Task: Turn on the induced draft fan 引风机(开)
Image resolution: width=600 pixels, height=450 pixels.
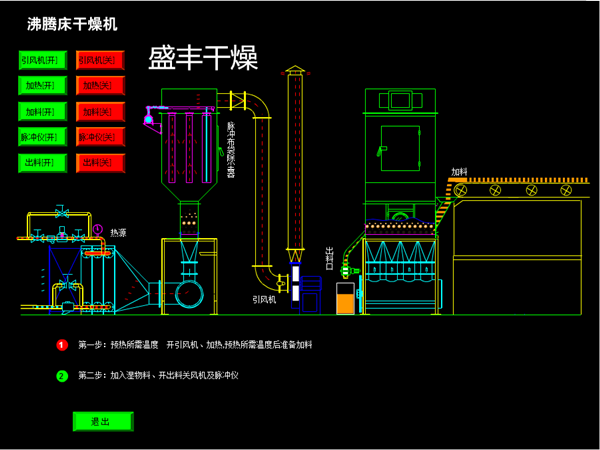Action: tap(42, 61)
